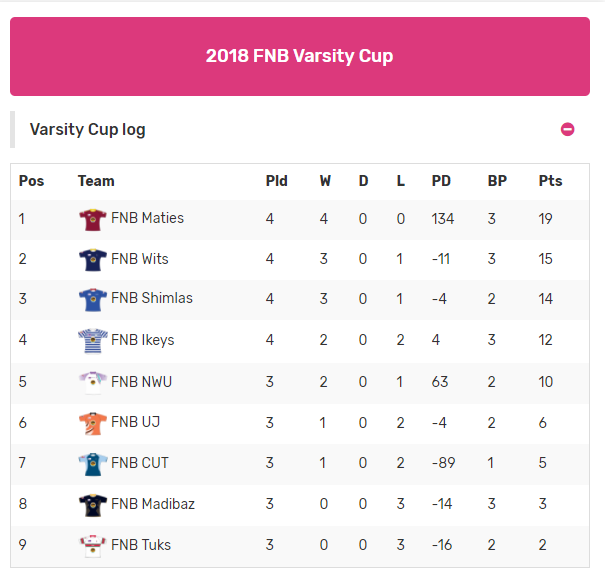The image size is (605, 584).
Task: Click the FNB Shimlas blue jersey icon
Action: coord(93,299)
